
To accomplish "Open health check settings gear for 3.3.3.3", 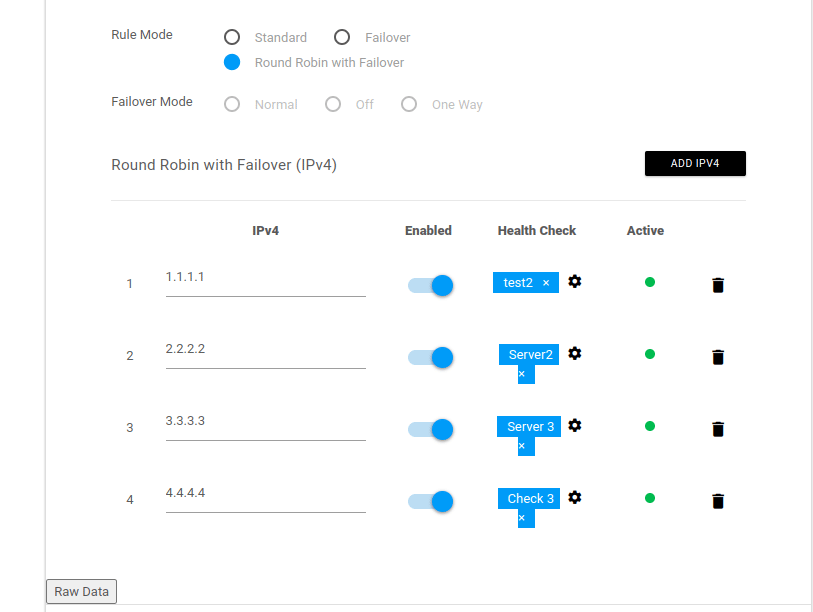I will [x=574, y=426].
